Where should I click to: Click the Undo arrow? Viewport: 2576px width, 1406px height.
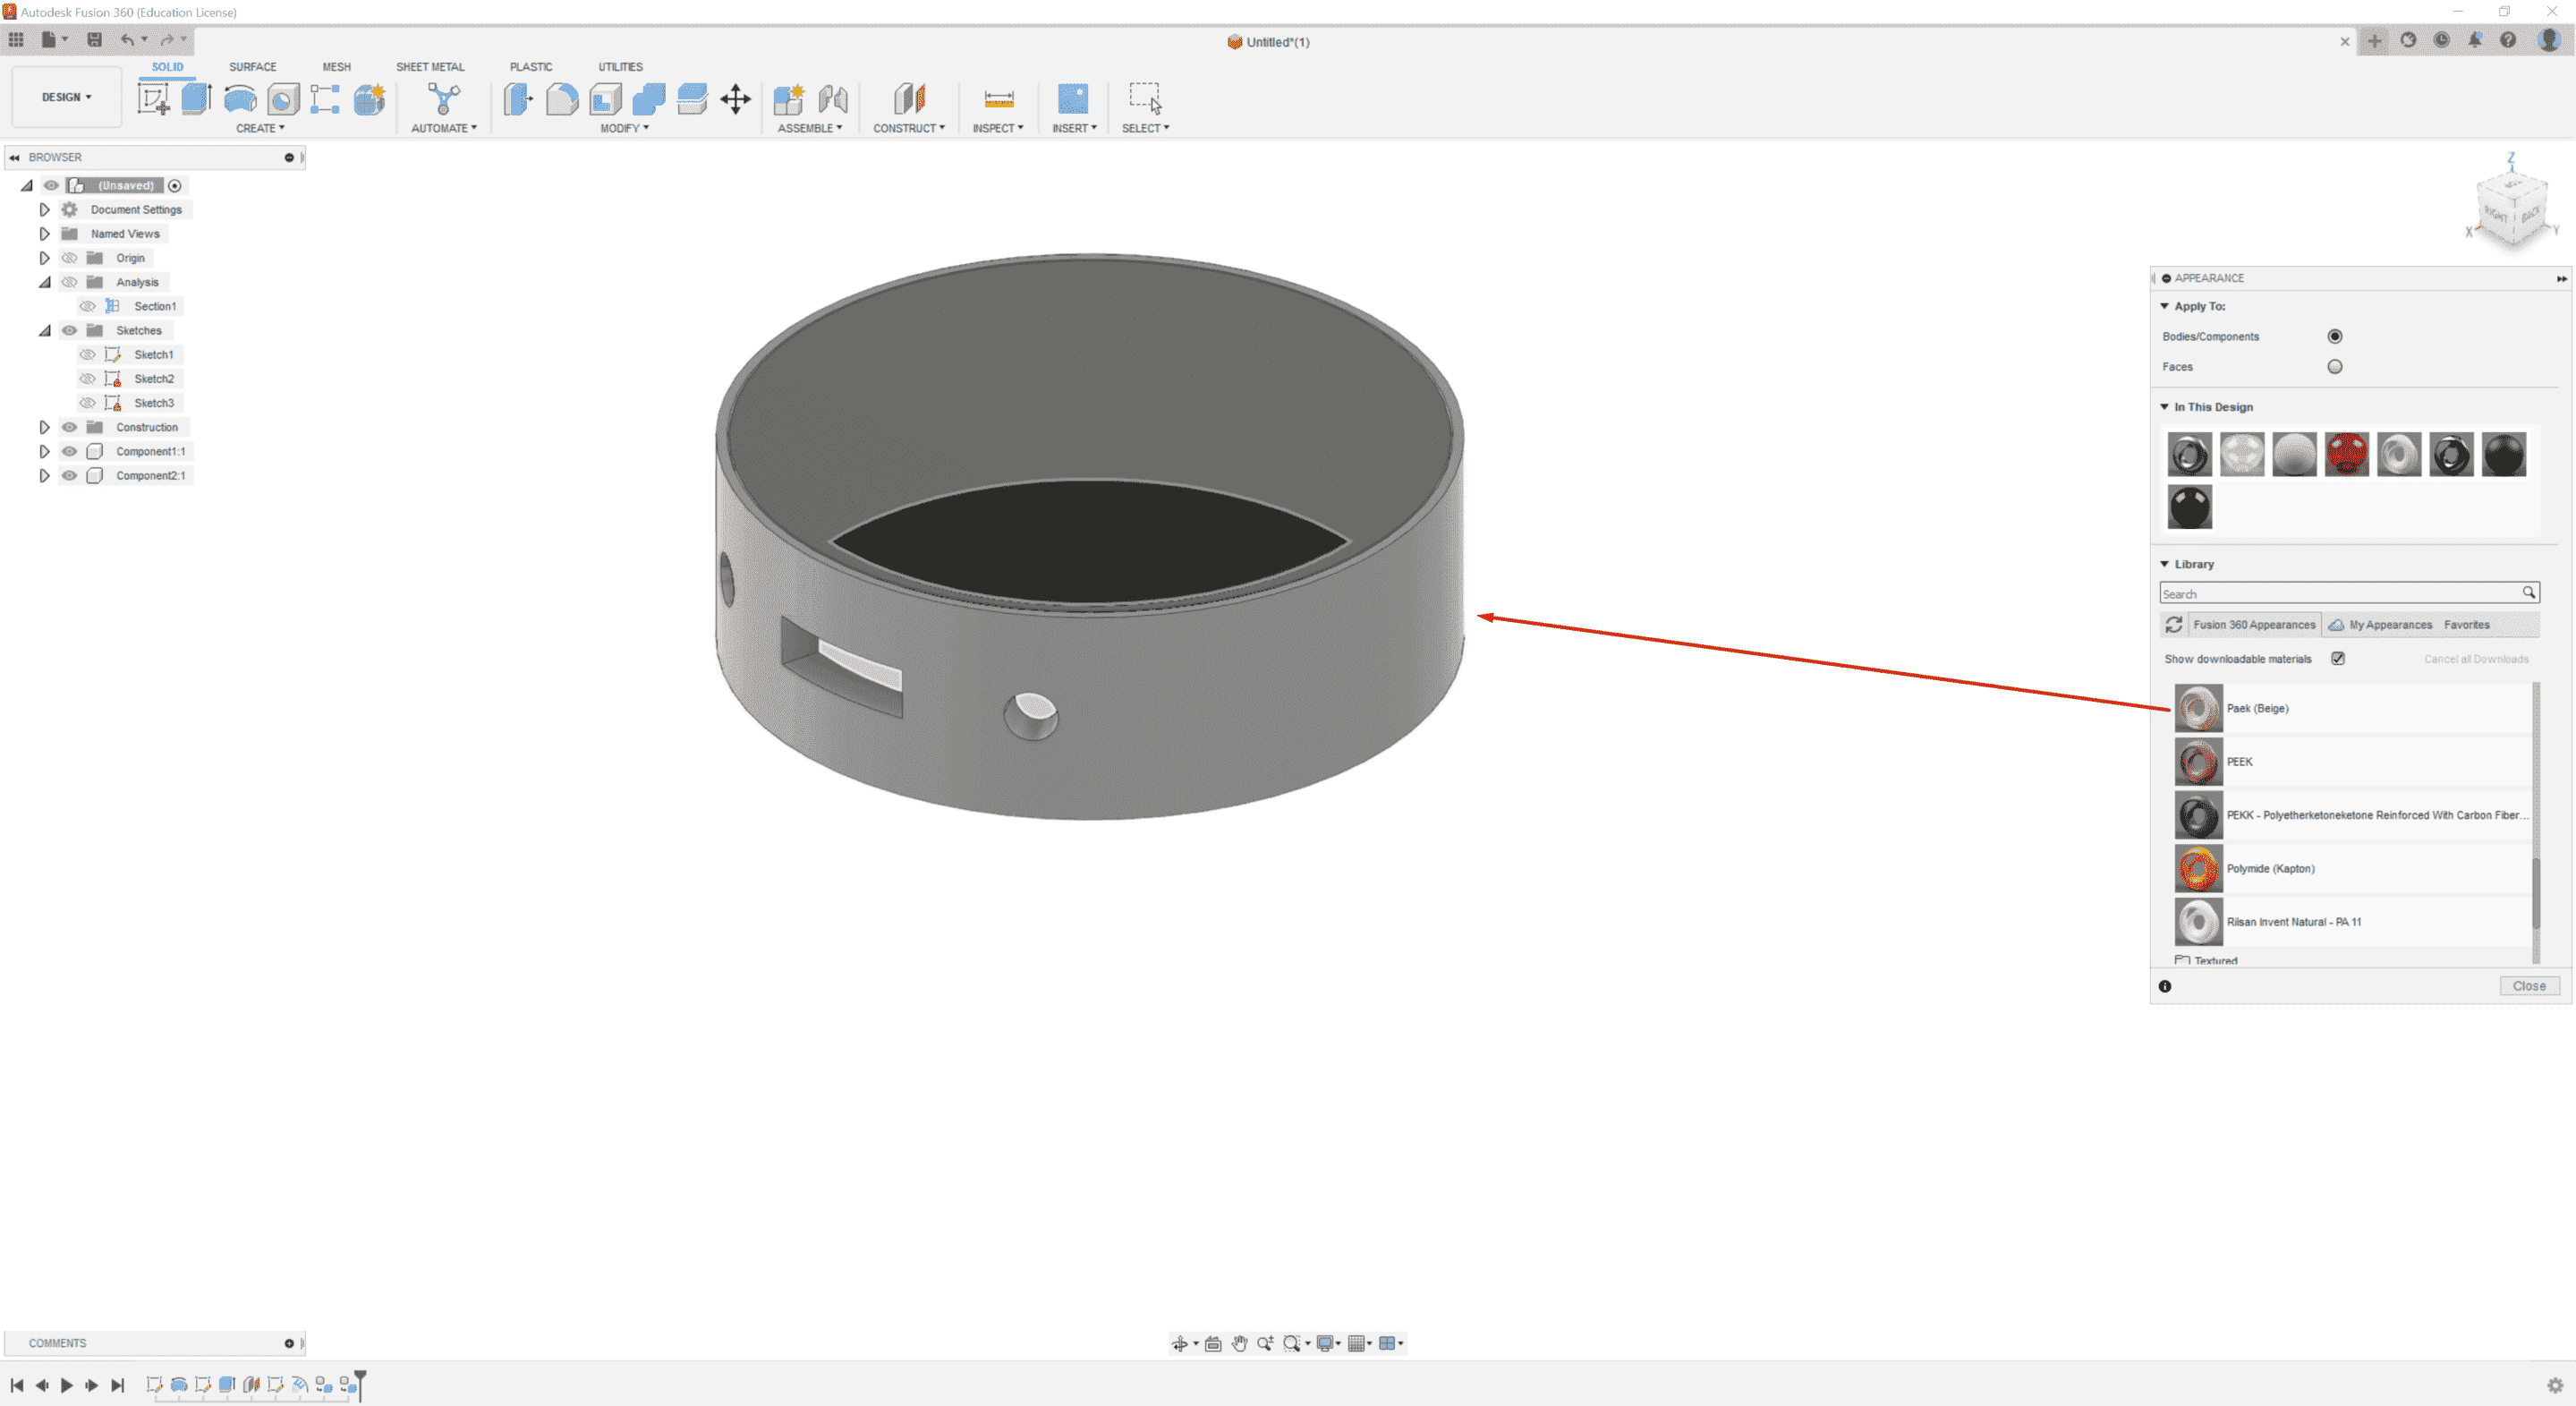coord(127,40)
